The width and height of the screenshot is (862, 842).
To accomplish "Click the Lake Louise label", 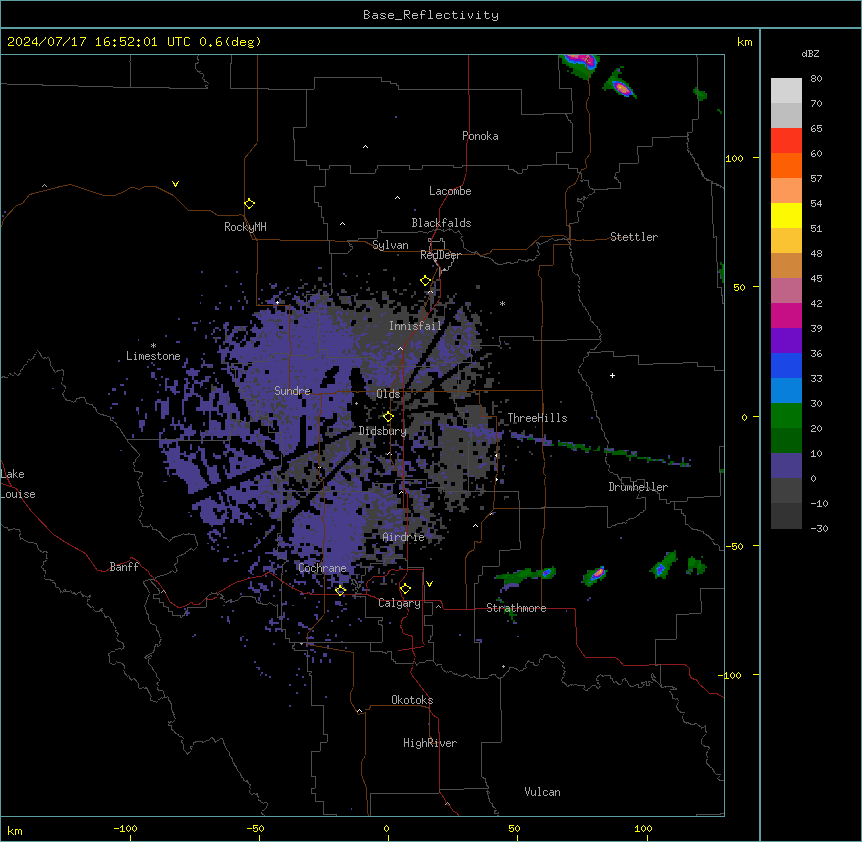I will point(18,484).
